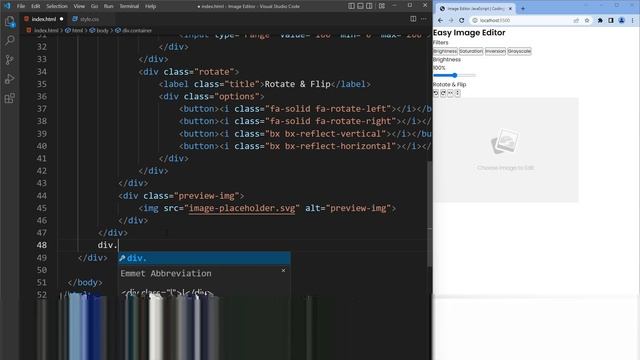The width and height of the screenshot is (640, 360).
Task: Click the Inversion filter button
Action: (x=496, y=51)
